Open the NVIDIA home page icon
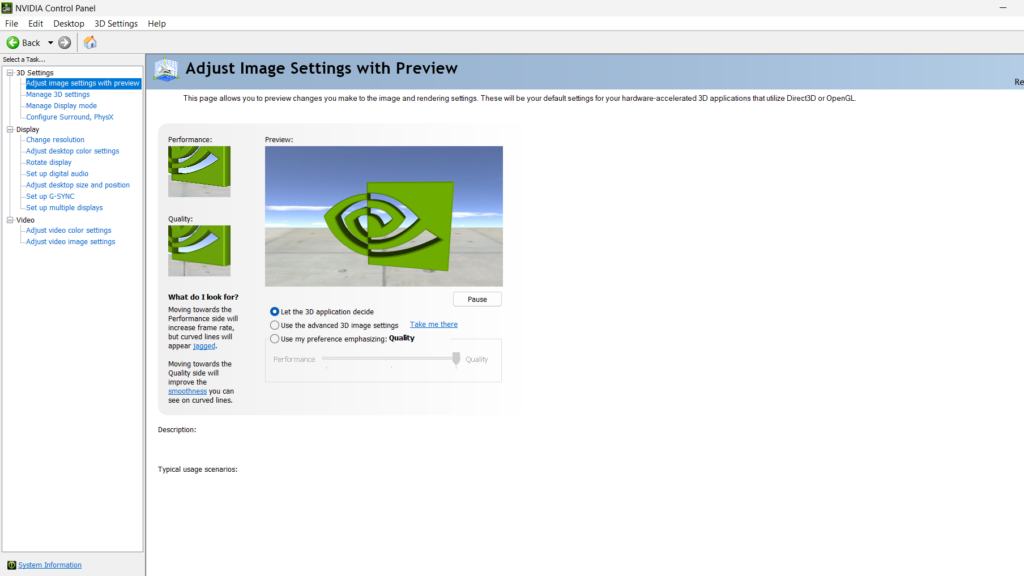The width and height of the screenshot is (1024, 576). coord(88,42)
